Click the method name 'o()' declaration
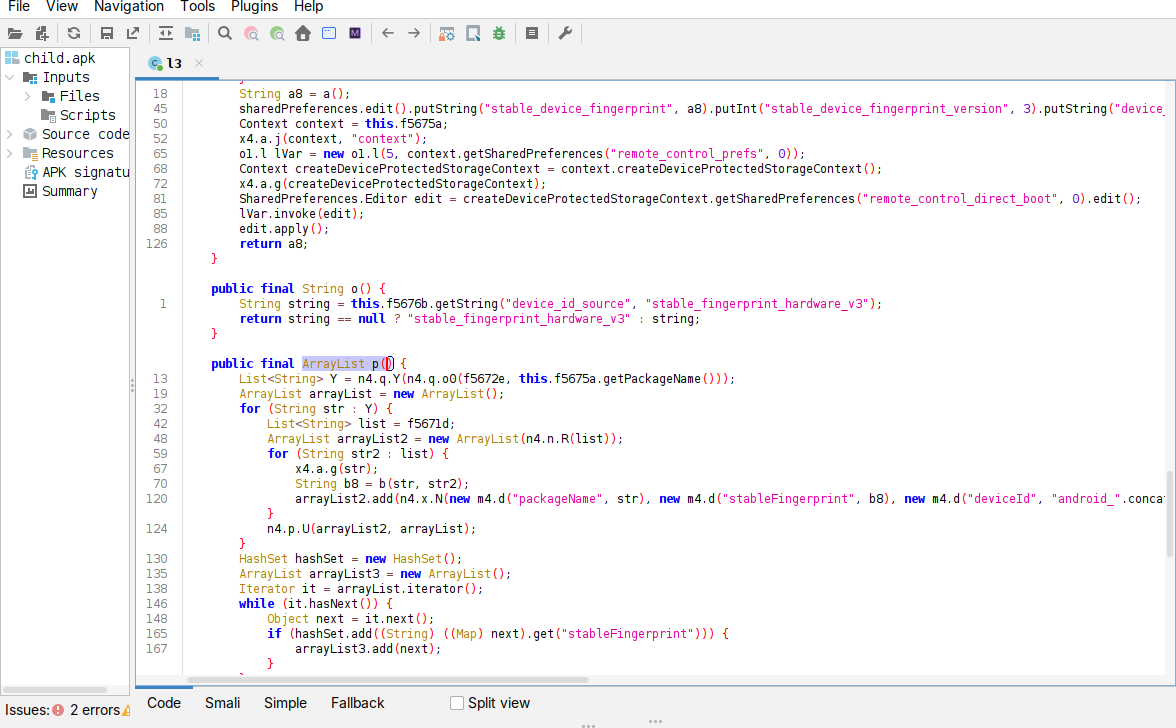The height and width of the screenshot is (728, 1176). coord(360,289)
